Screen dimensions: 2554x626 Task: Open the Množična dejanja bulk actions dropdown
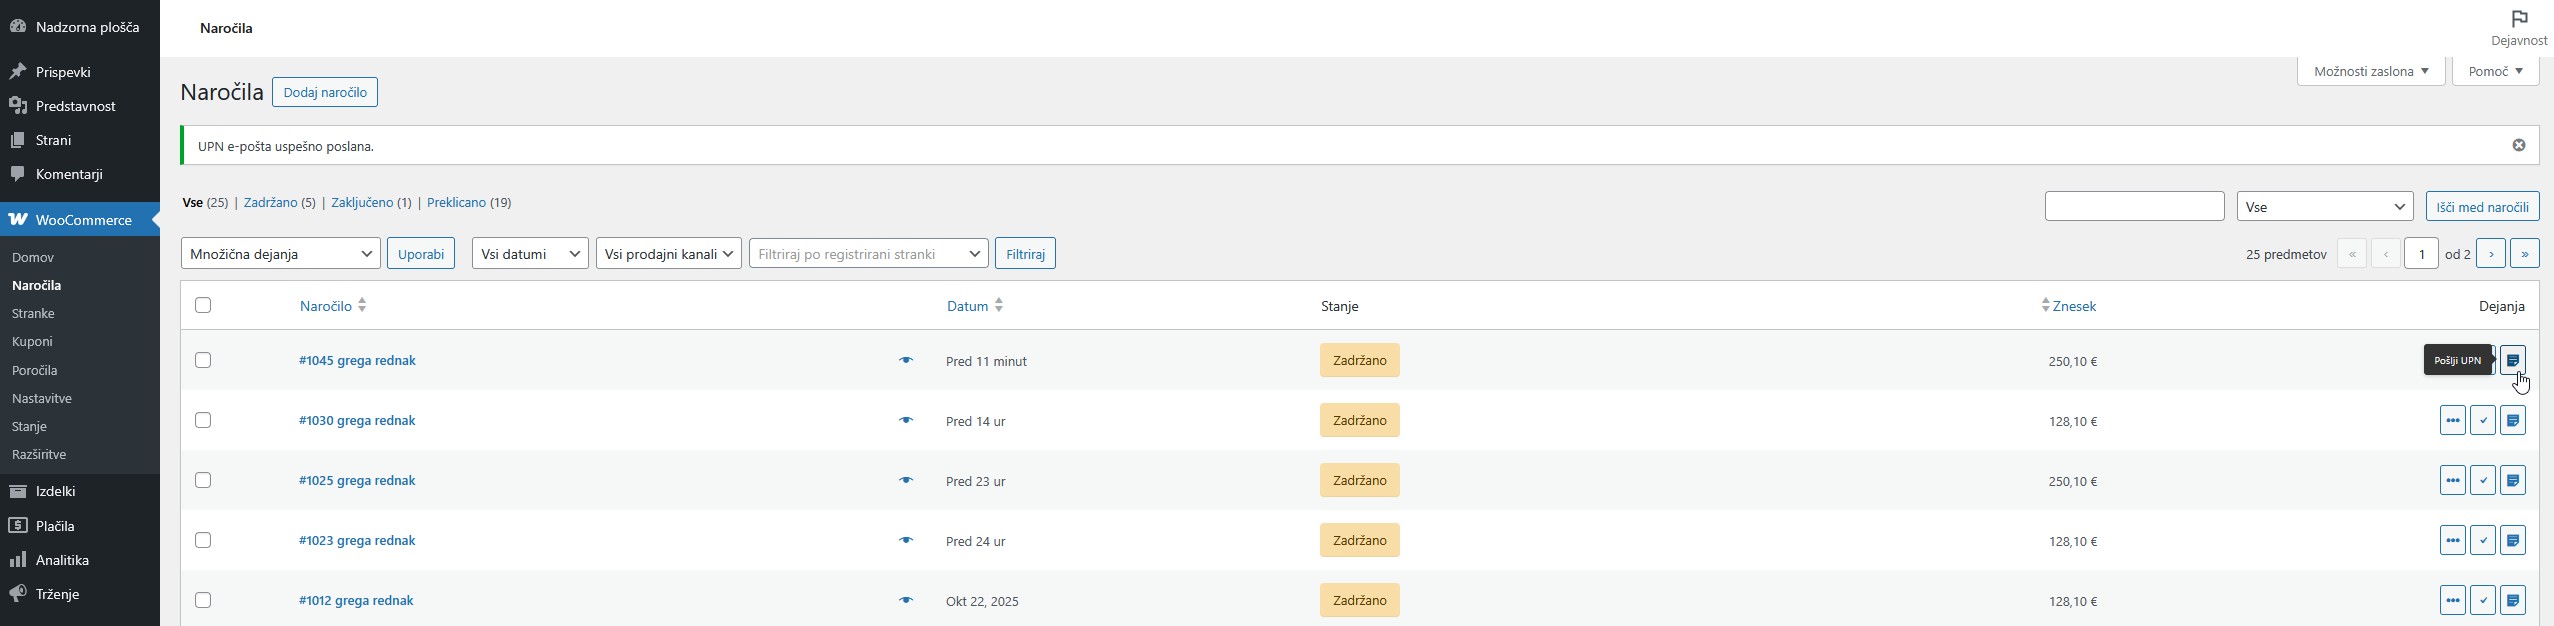pos(281,253)
